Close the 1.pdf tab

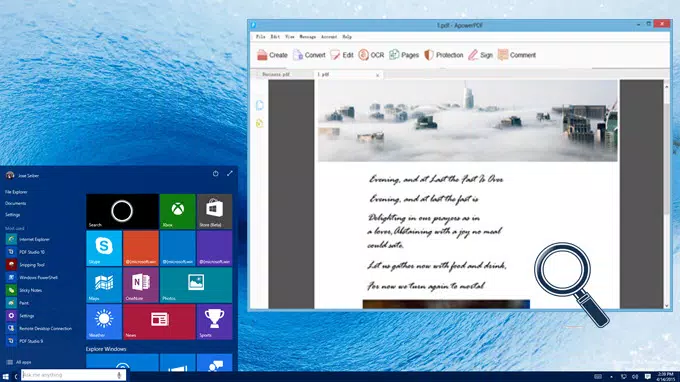tap(377, 75)
